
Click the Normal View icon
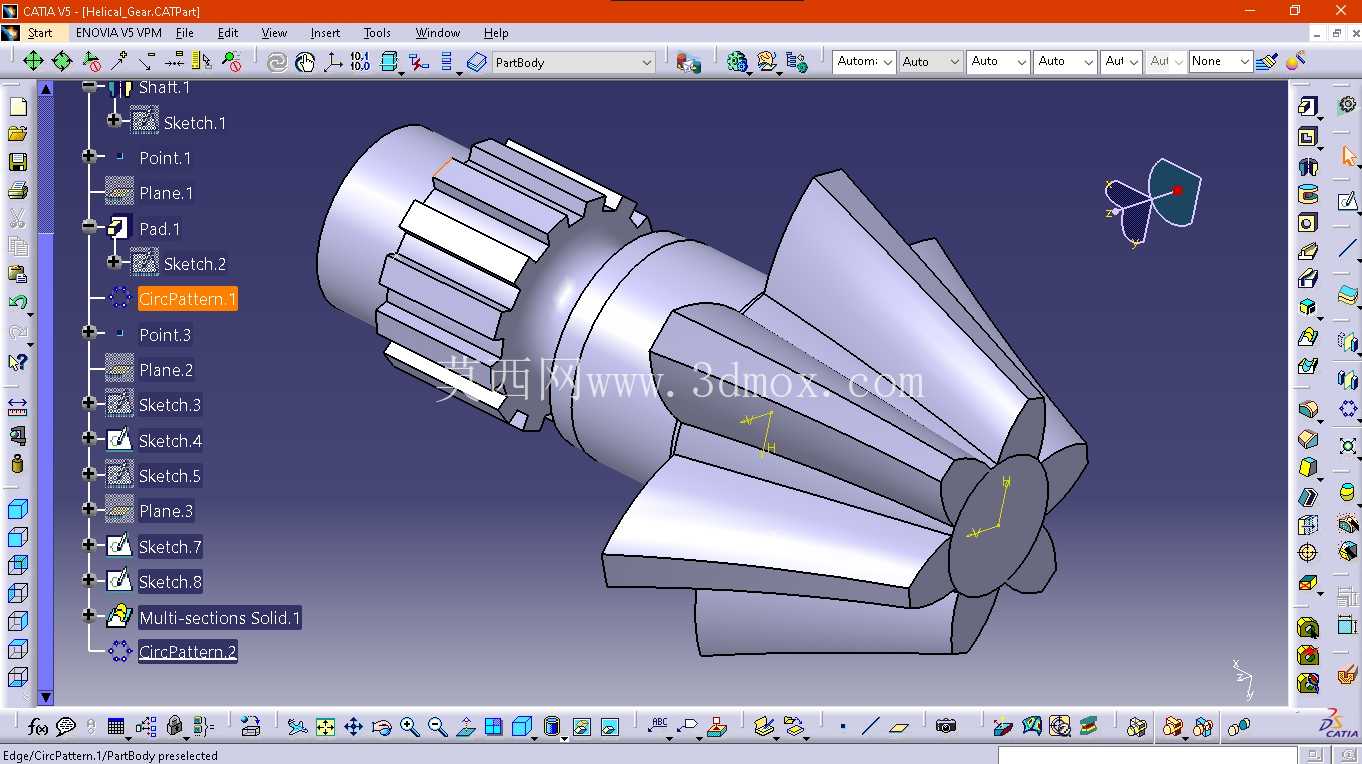(x=466, y=727)
